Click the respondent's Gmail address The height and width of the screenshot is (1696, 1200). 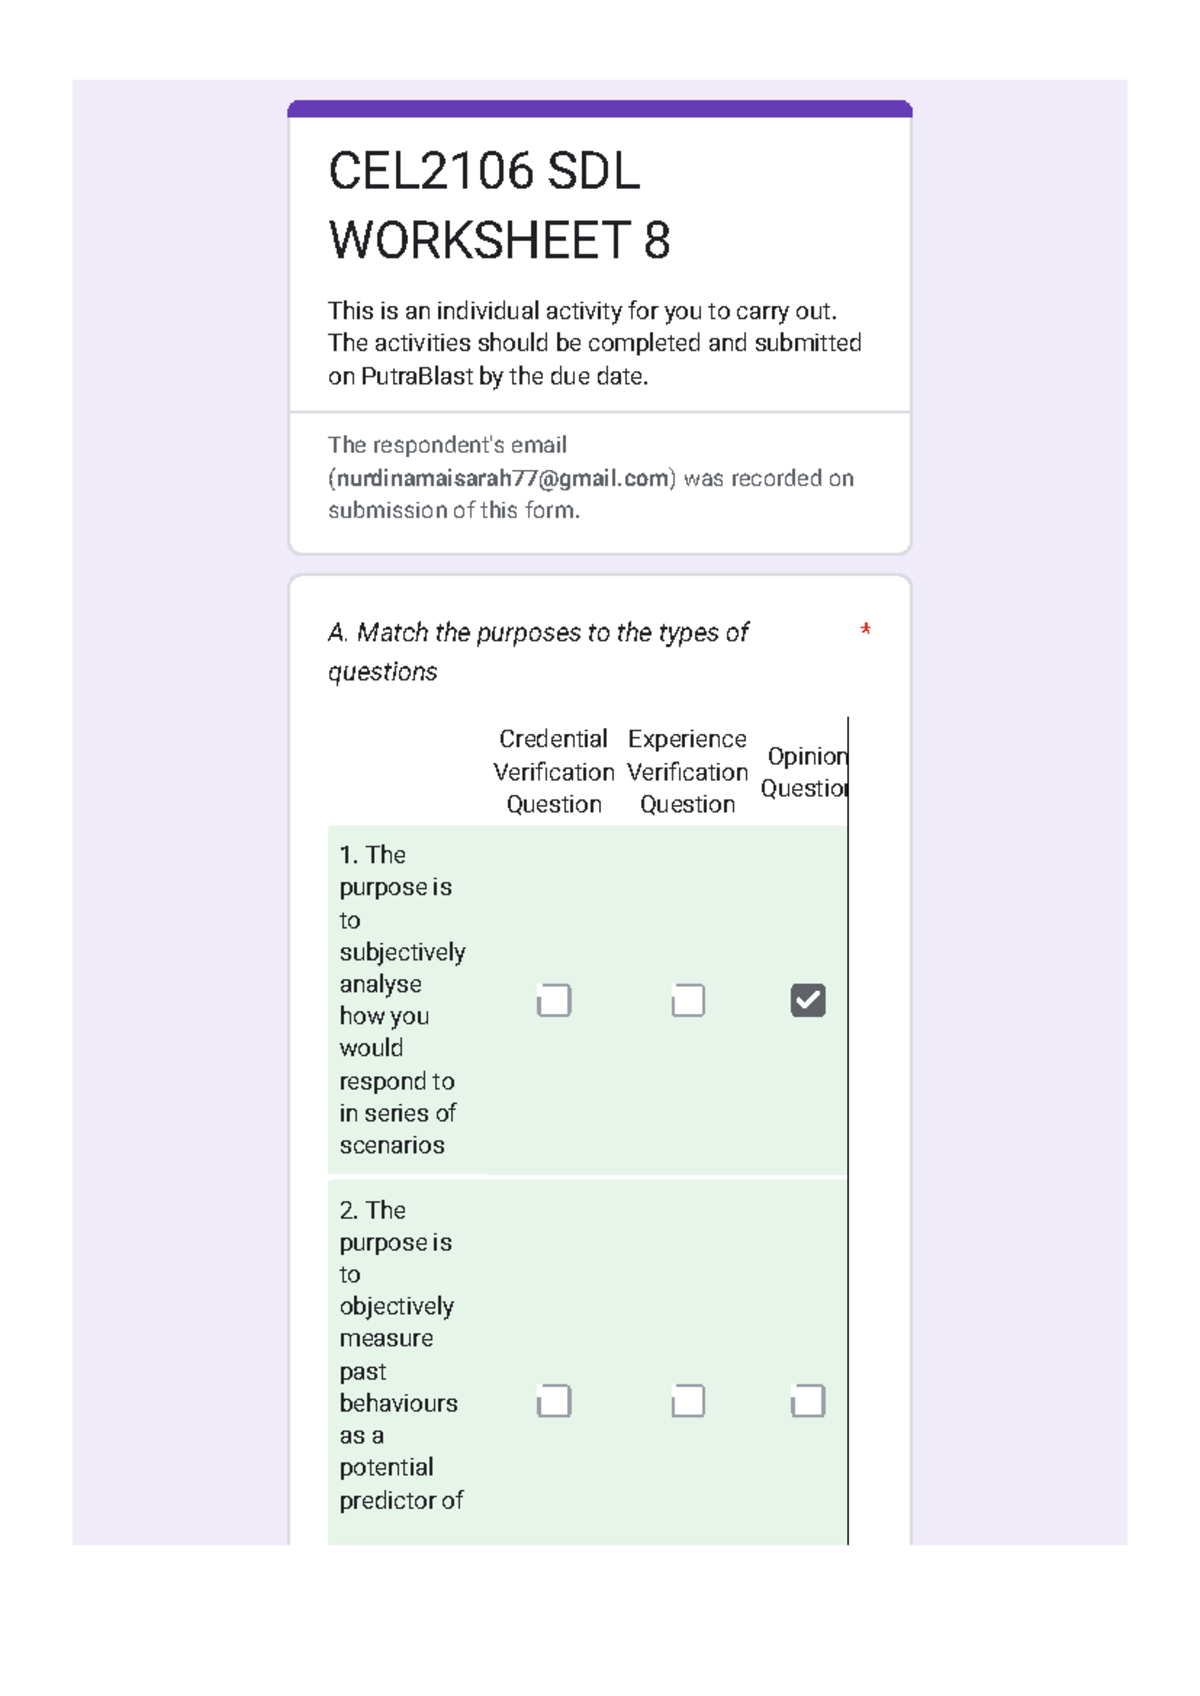click(502, 478)
